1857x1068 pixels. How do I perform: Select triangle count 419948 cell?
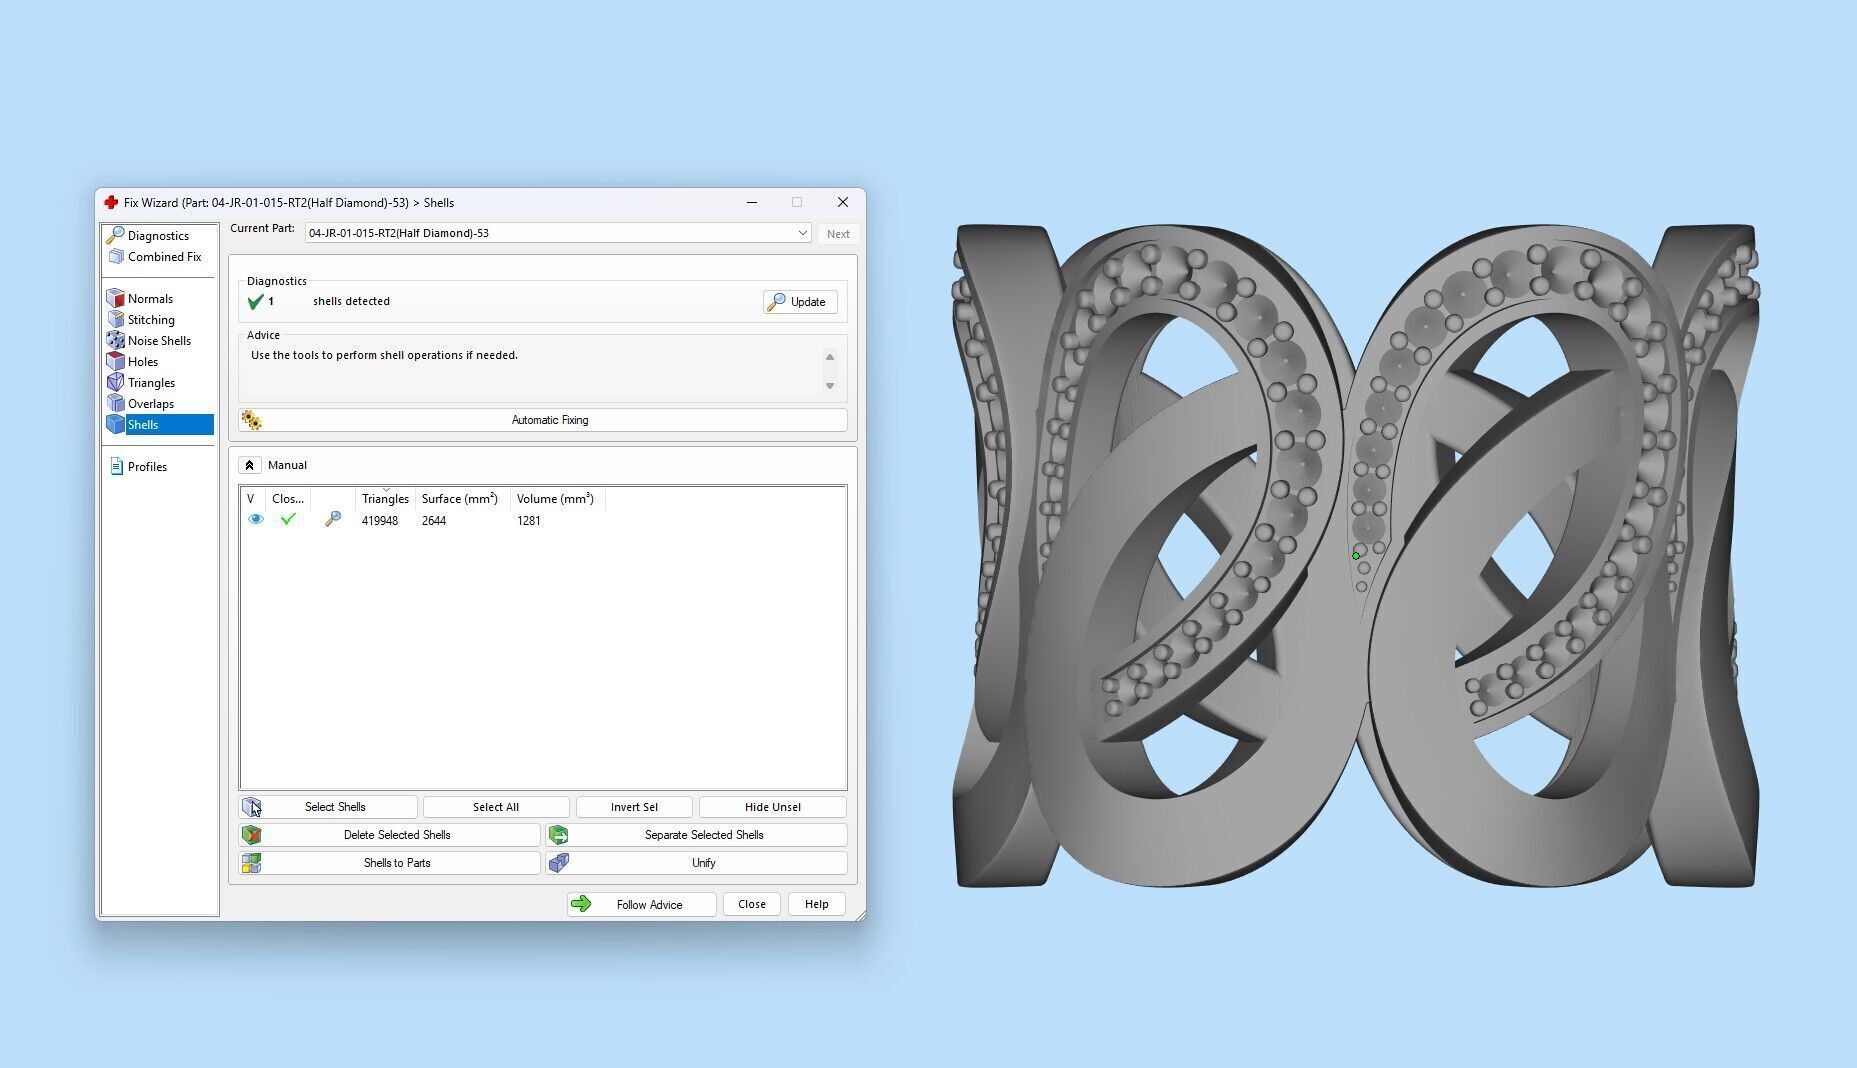click(380, 521)
